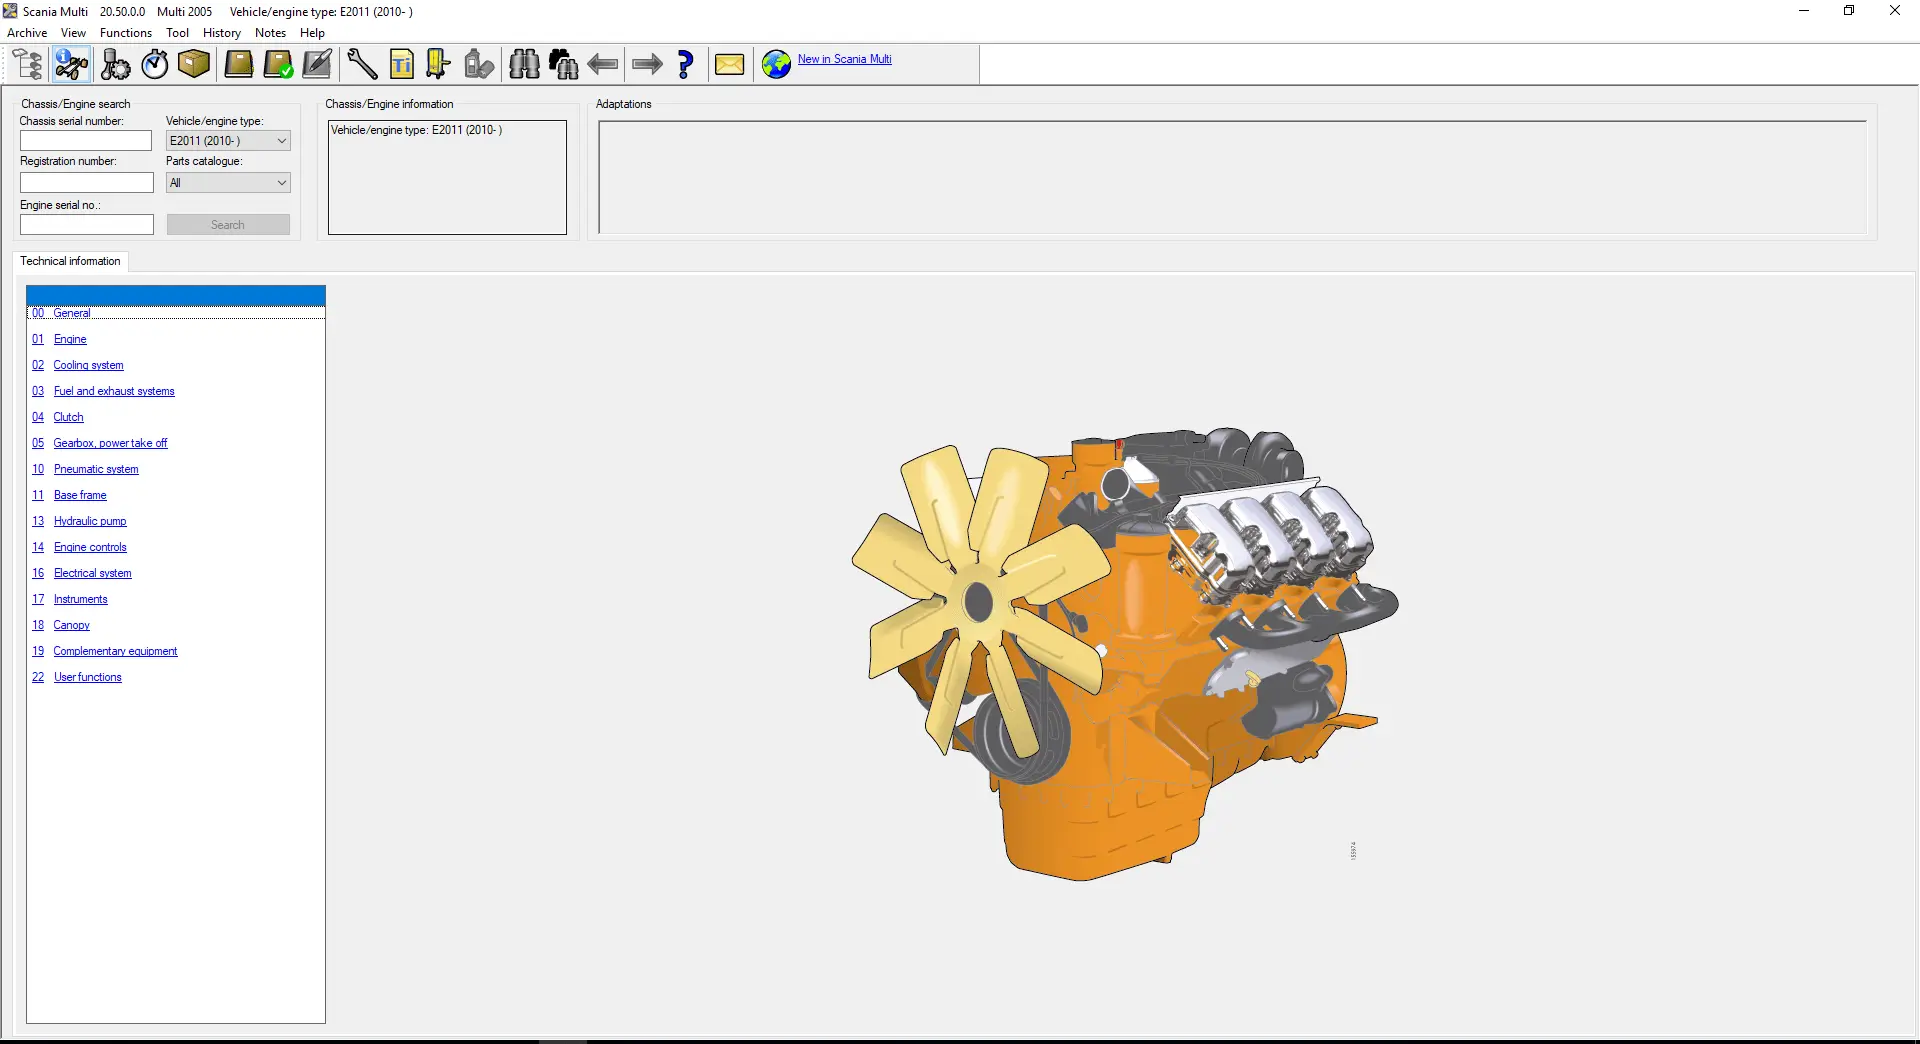Screen dimensions: 1920x1044
Task: Click the Chassis serial number field
Action: [x=86, y=141]
